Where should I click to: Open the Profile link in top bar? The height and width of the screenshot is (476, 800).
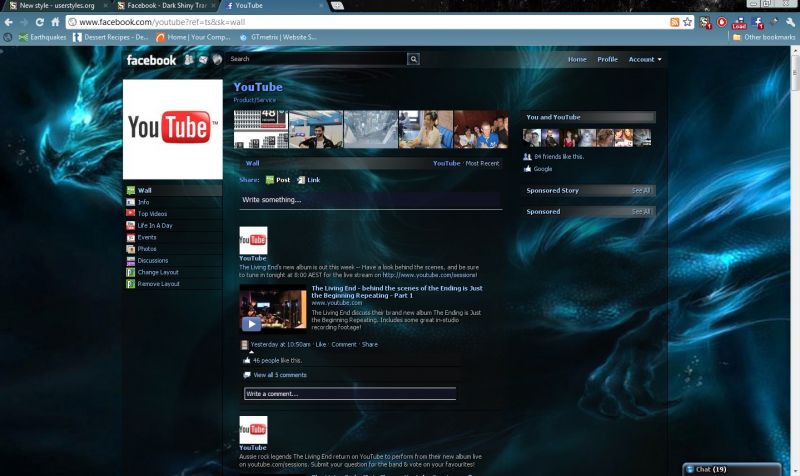pos(607,60)
